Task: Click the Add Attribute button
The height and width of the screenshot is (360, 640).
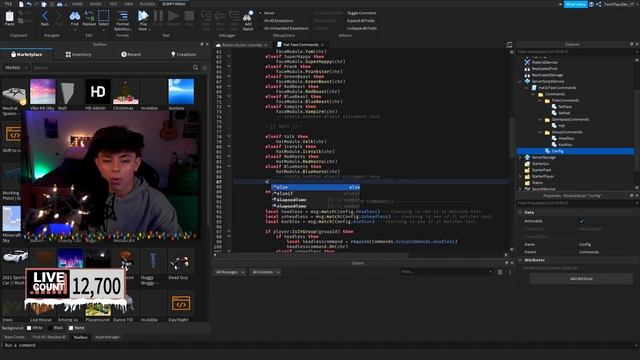Action: pyautogui.click(x=581, y=279)
